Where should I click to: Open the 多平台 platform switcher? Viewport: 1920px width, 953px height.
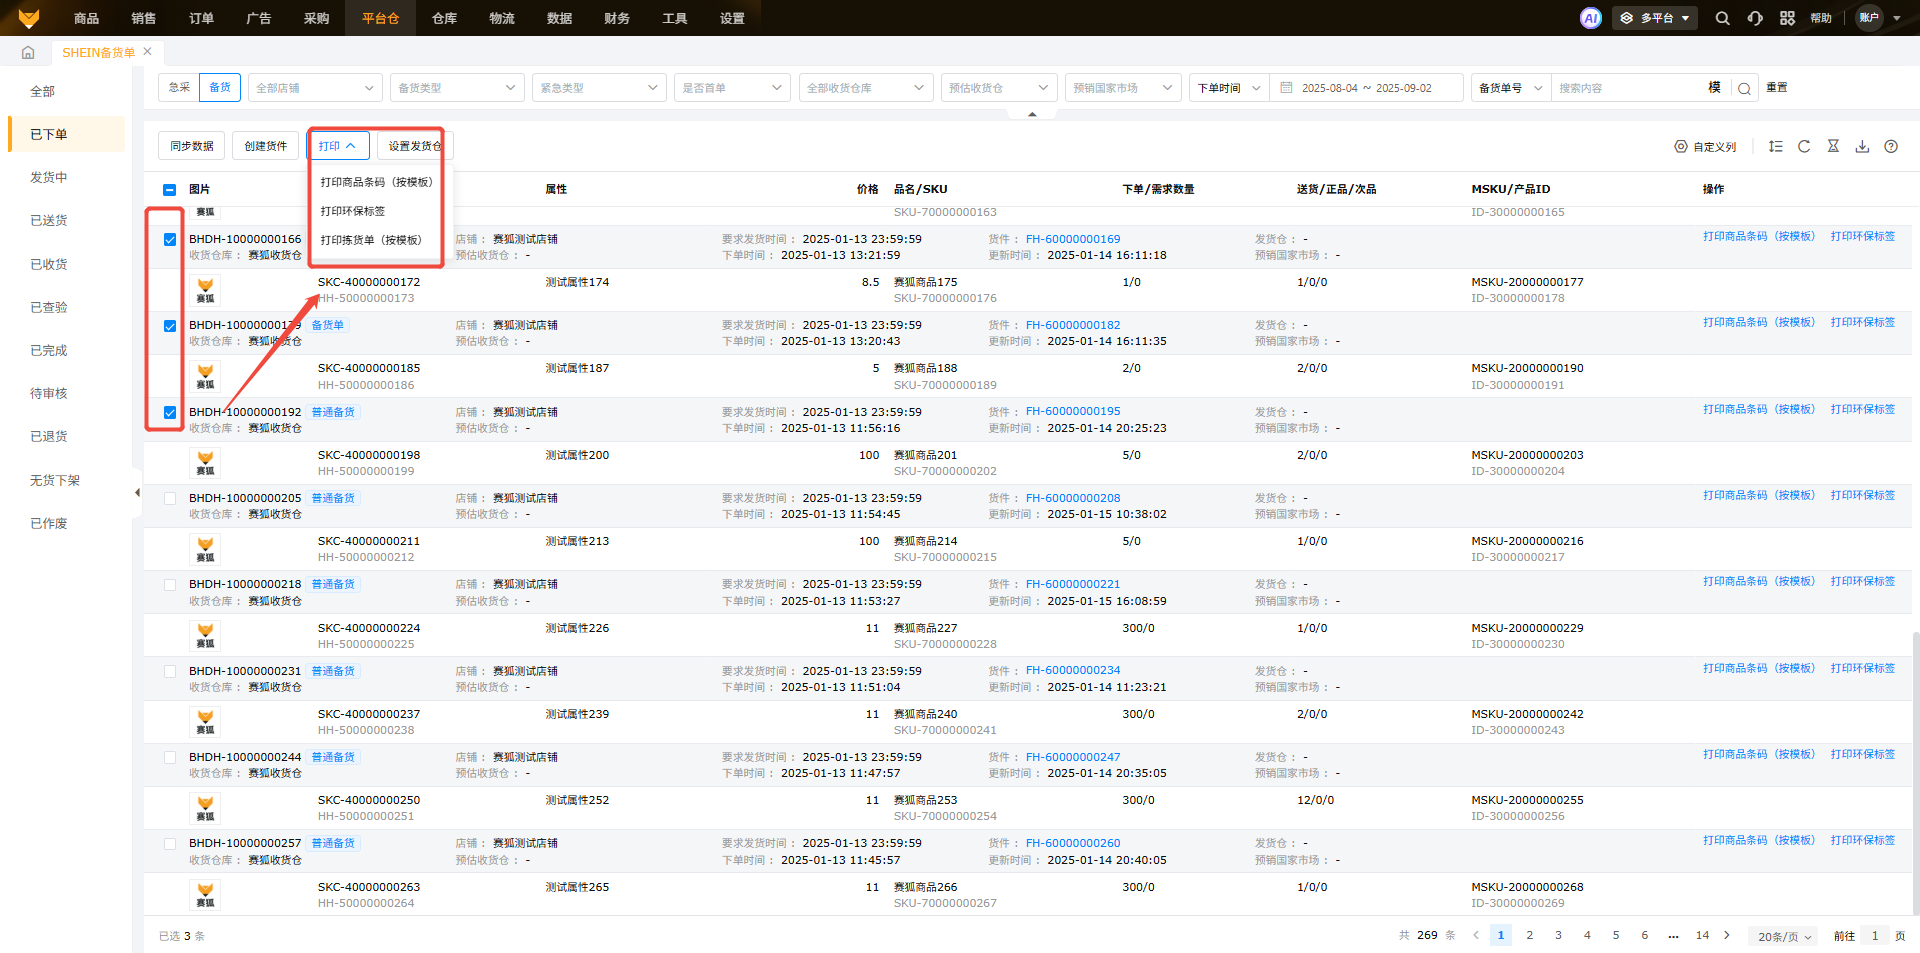tap(1655, 18)
